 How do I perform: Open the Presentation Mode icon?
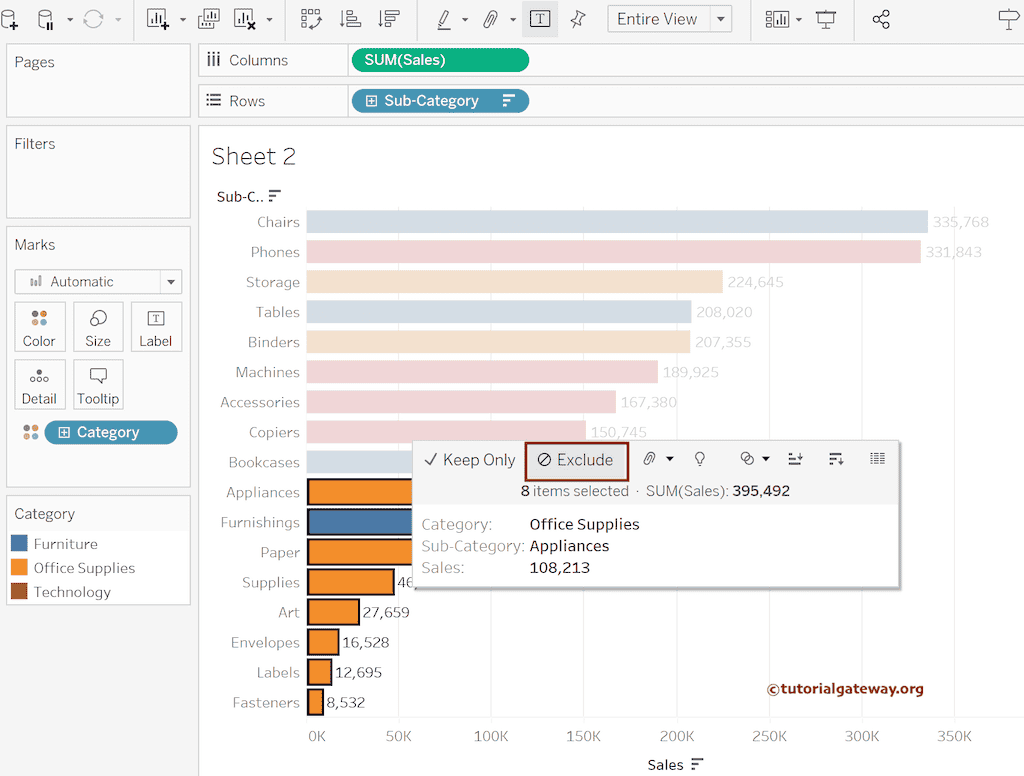[826, 19]
